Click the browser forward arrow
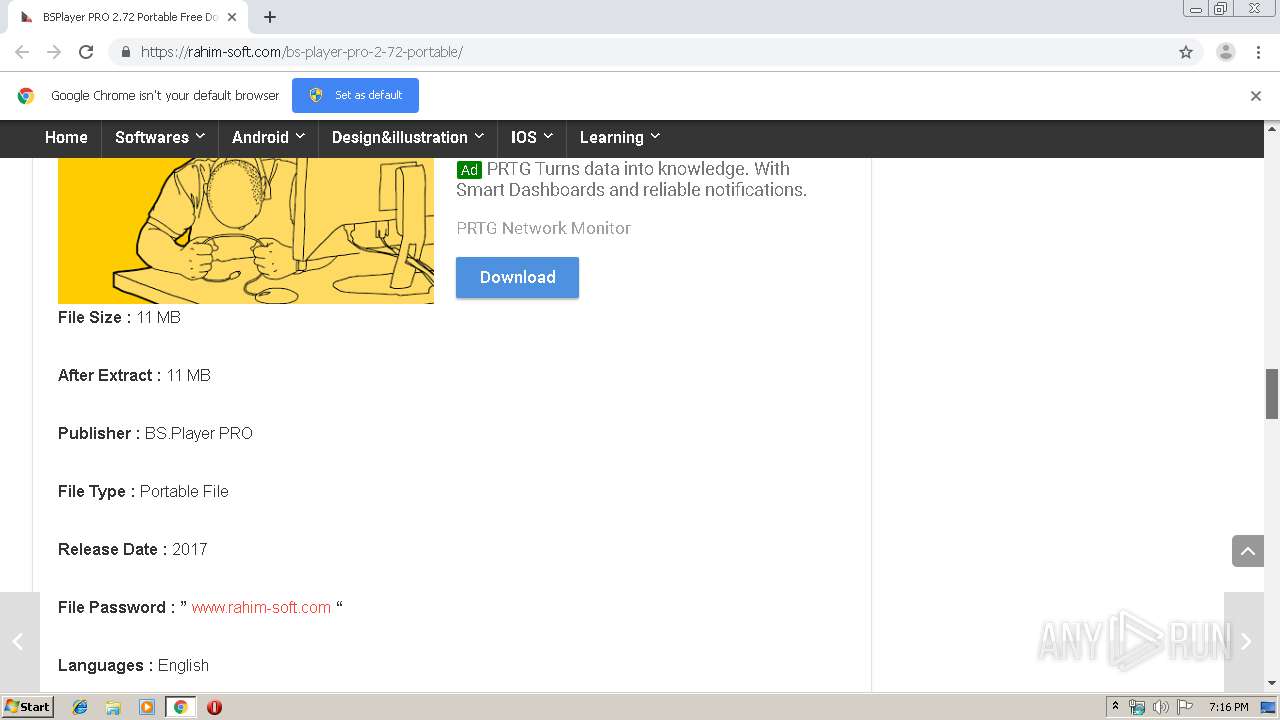The width and height of the screenshot is (1280, 720). click(54, 52)
